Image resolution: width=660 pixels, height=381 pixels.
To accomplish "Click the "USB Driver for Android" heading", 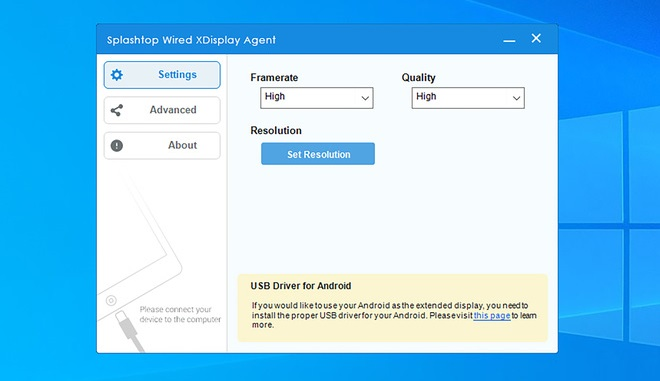I will point(301,286).
